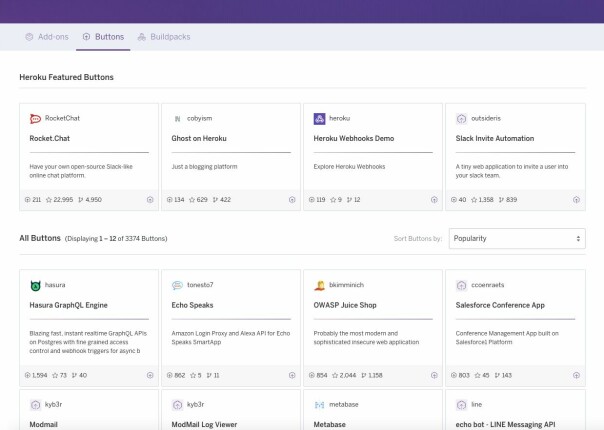The height and width of the screenshot is (430, 604).
Task: Click the 22,995 star count on Rocket.Chat
Action: point(63,200)
